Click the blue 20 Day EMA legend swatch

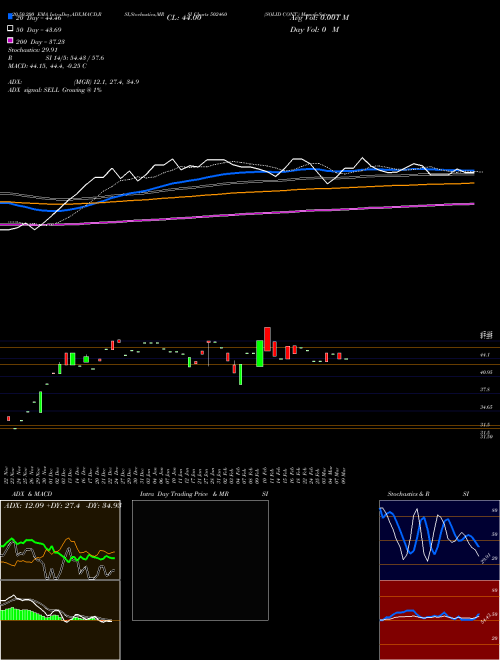[10, 16]
